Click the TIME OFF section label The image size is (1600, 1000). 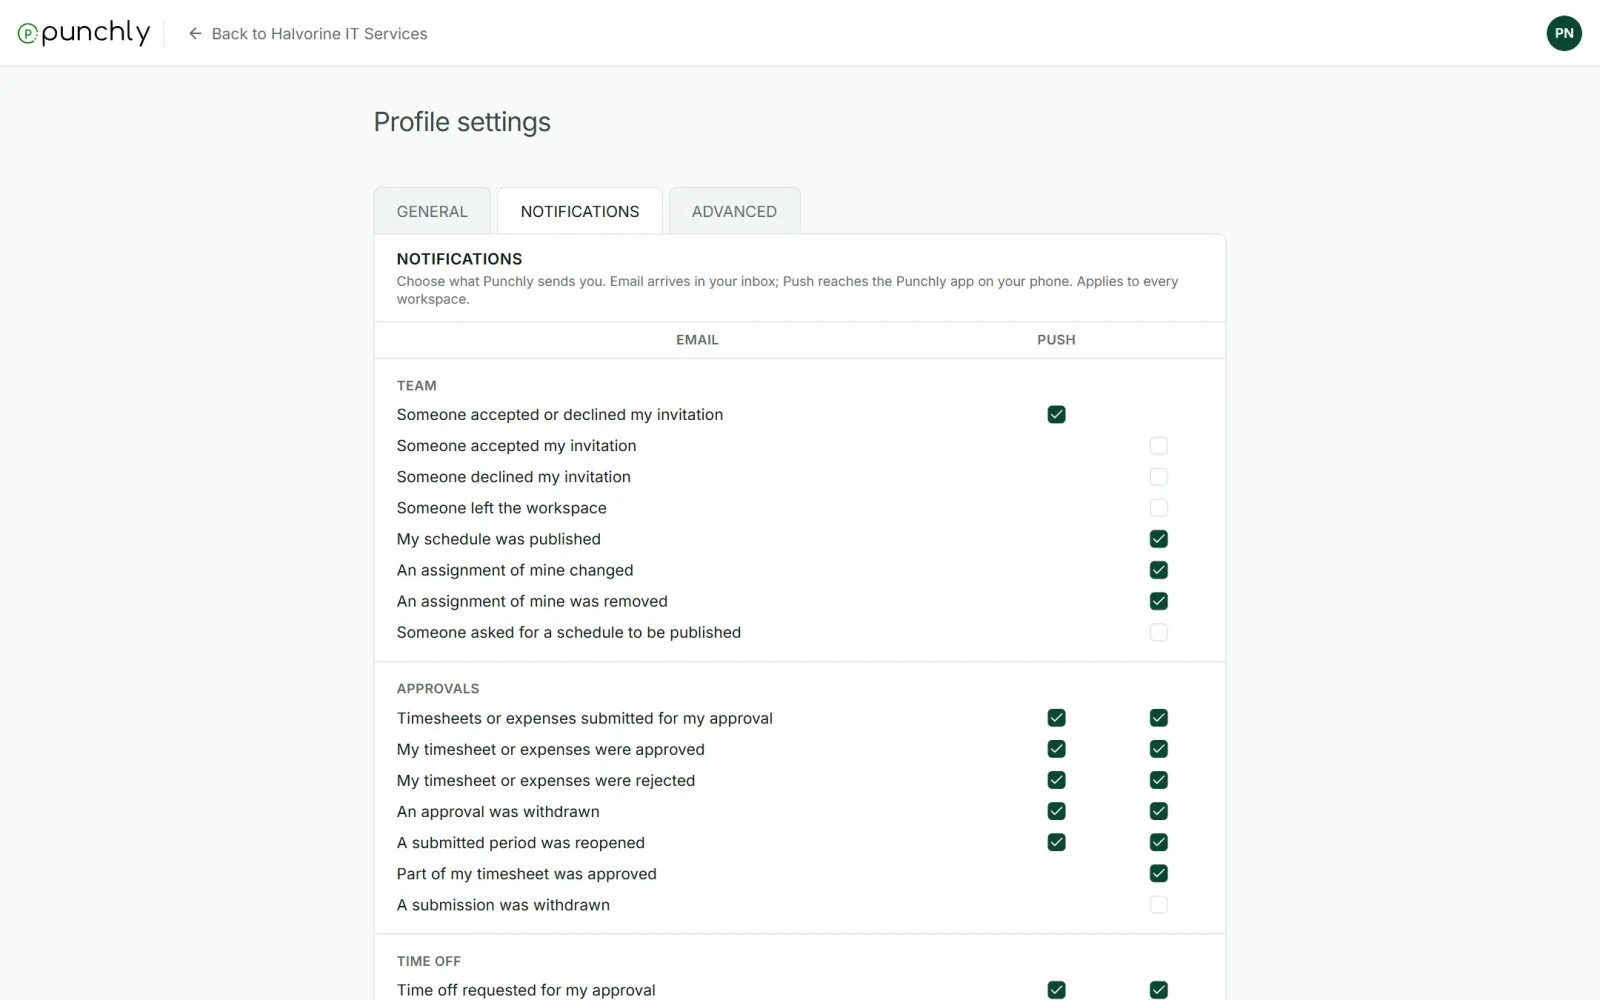coord(428,961)
